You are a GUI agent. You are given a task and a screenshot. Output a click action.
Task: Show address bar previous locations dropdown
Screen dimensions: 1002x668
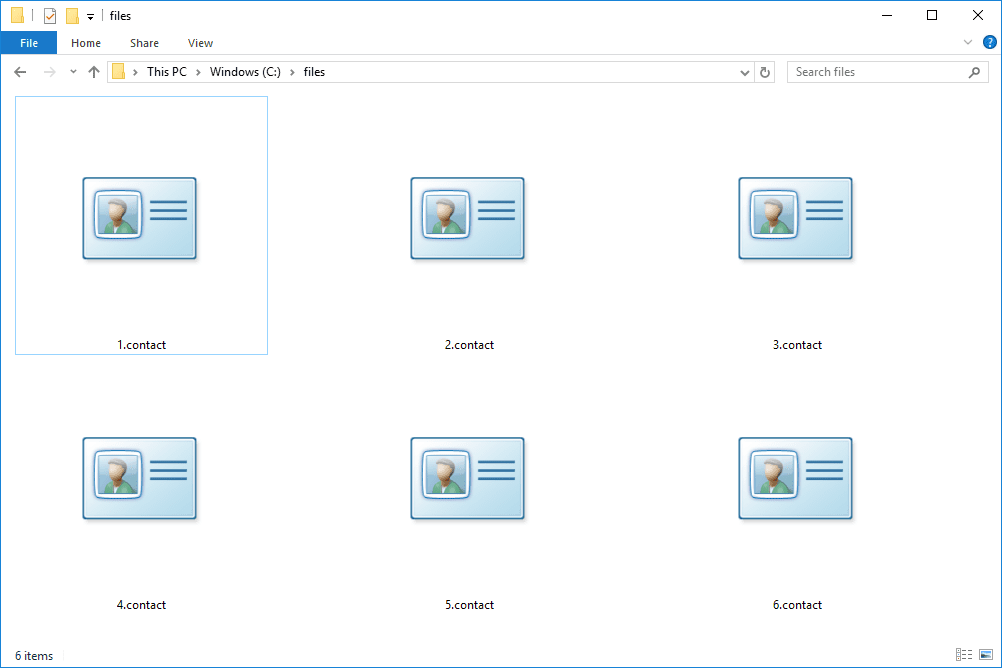coord(744,72)
